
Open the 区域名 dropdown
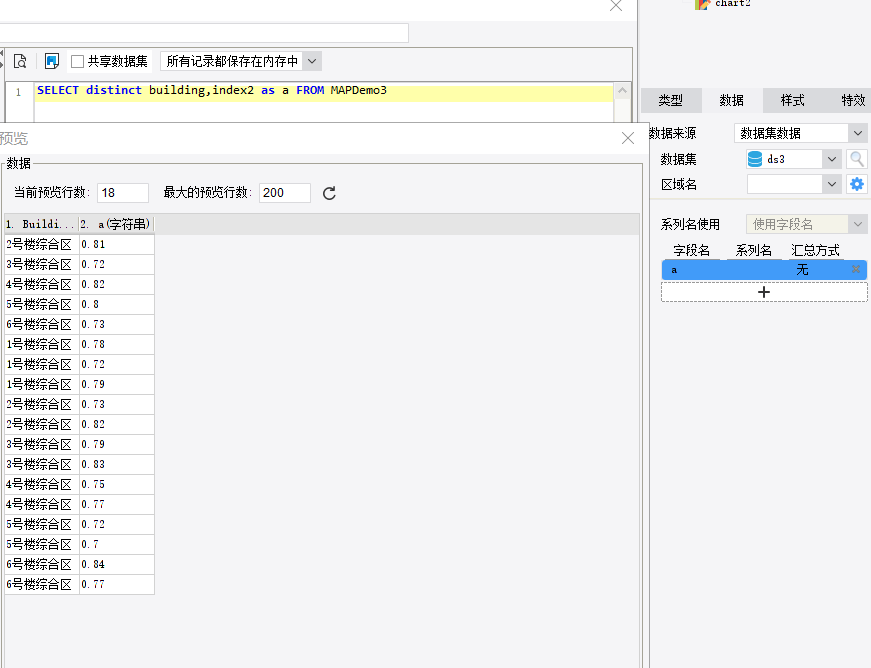793,184
